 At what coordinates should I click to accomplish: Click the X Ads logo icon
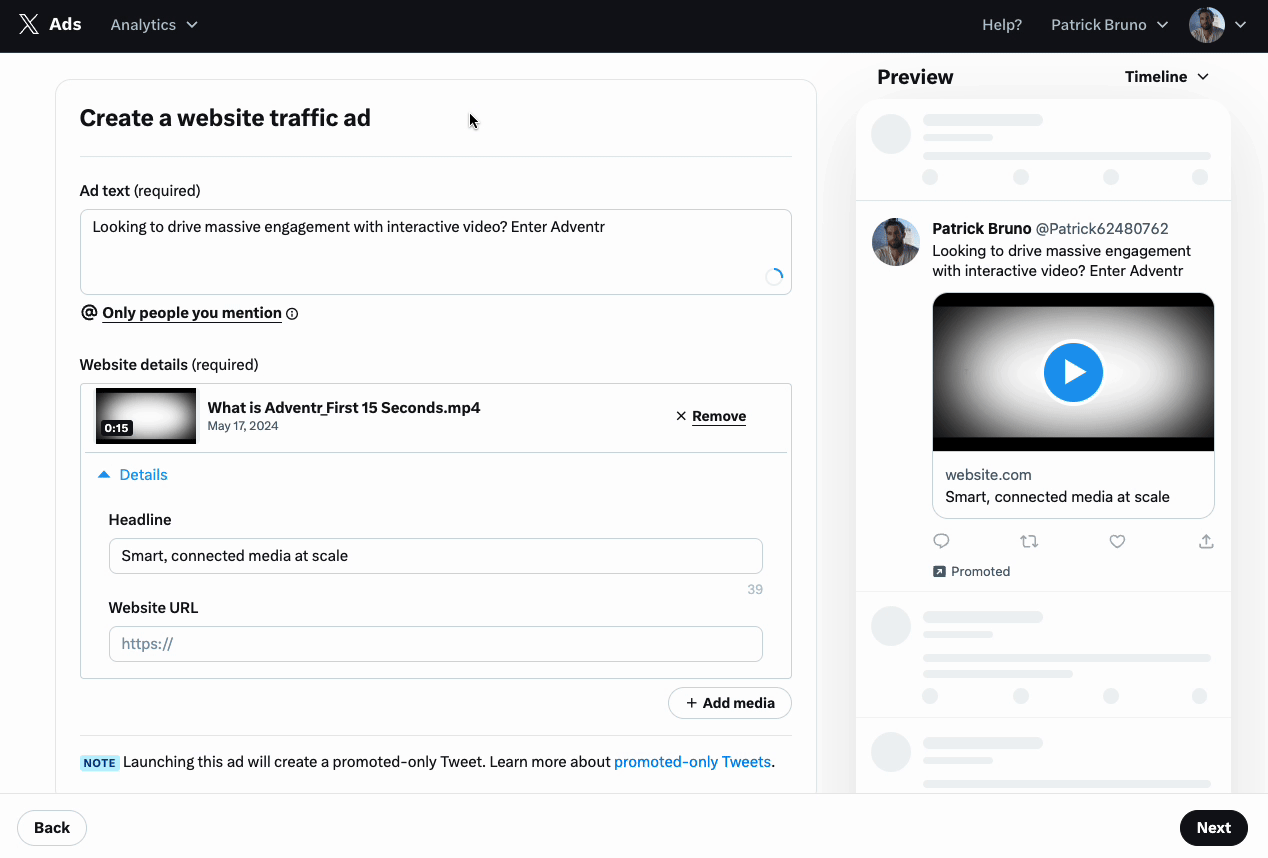(x=29, y=25)
